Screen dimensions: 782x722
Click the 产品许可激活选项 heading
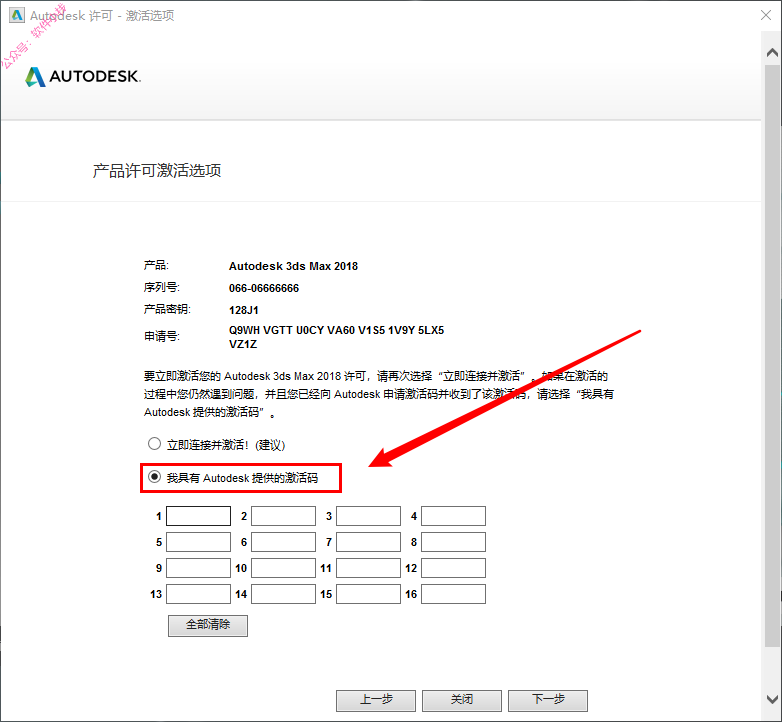[x=157, y=171]
